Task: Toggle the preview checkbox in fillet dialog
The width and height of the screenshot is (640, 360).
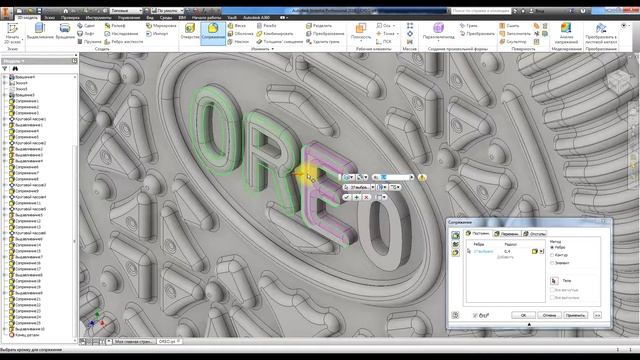Action: pyautogui.click(x=475, y=316)
